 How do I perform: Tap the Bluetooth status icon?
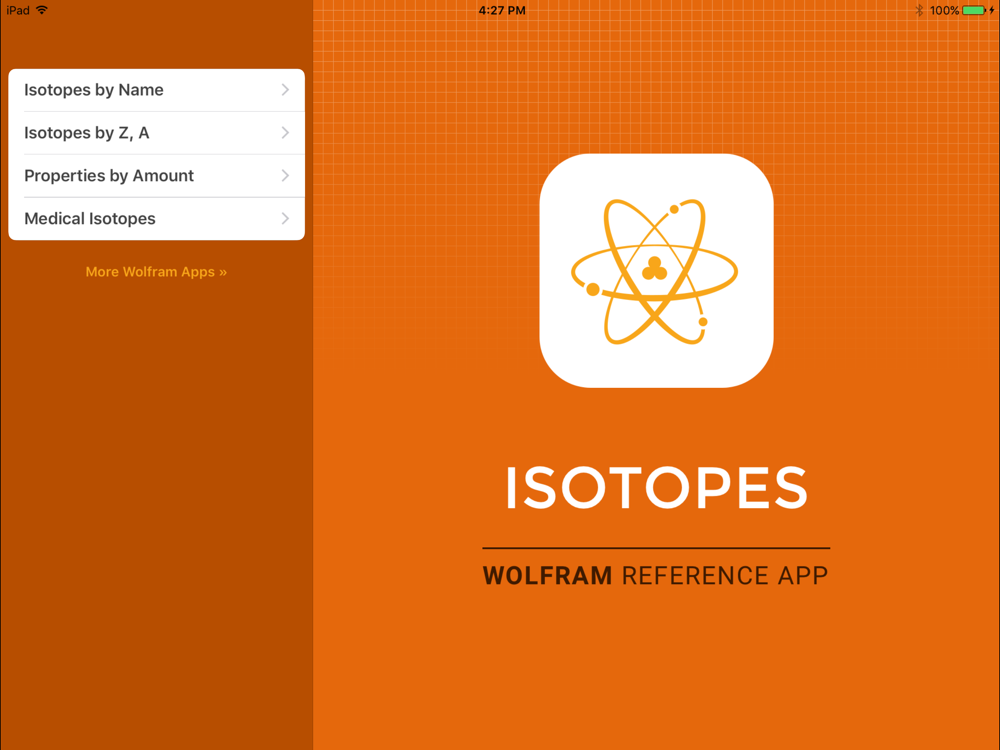[919, 10]
